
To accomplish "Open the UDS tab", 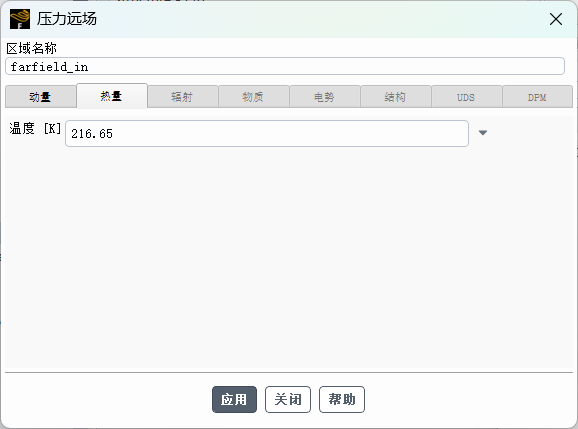I will [x=467, y=97].
